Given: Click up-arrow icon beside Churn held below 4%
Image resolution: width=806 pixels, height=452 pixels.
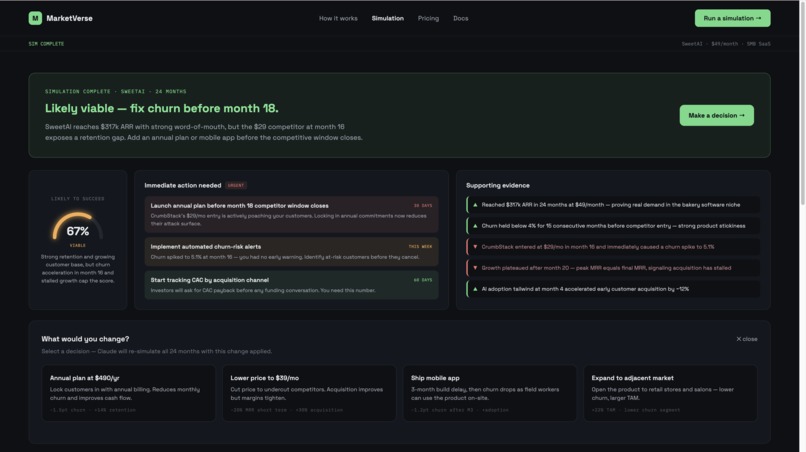Looking at the screenshot, I should [x=475, y=226].
